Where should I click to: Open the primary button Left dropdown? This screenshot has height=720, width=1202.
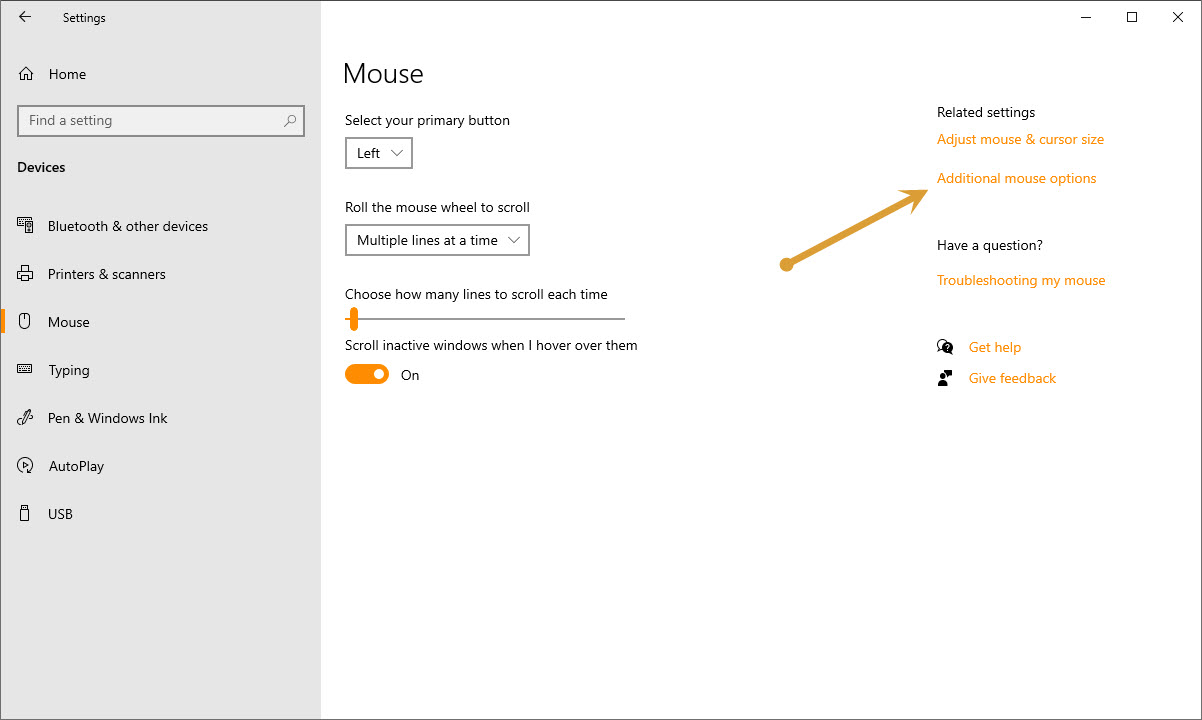pos(379,153)
